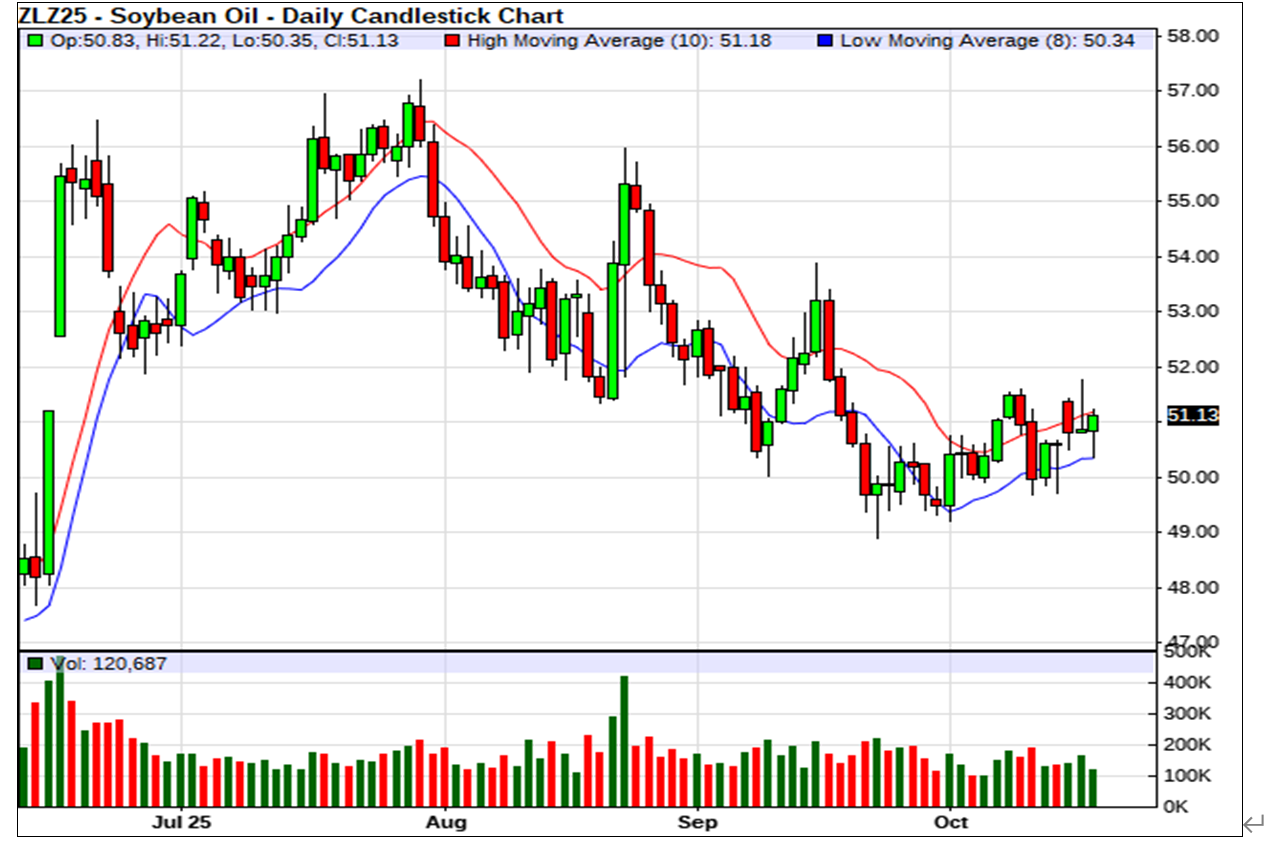This screenshot has width=1275, height=842.
Task: Select the Aug date axis label
Action: pyautogui.click(x=446, y=822)
